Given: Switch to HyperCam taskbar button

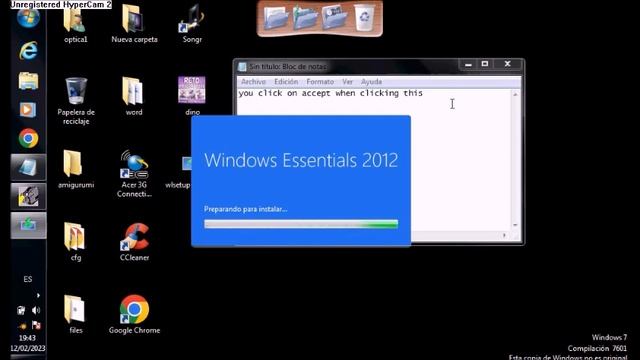Looking at the screenshot, I should point(28,196).
